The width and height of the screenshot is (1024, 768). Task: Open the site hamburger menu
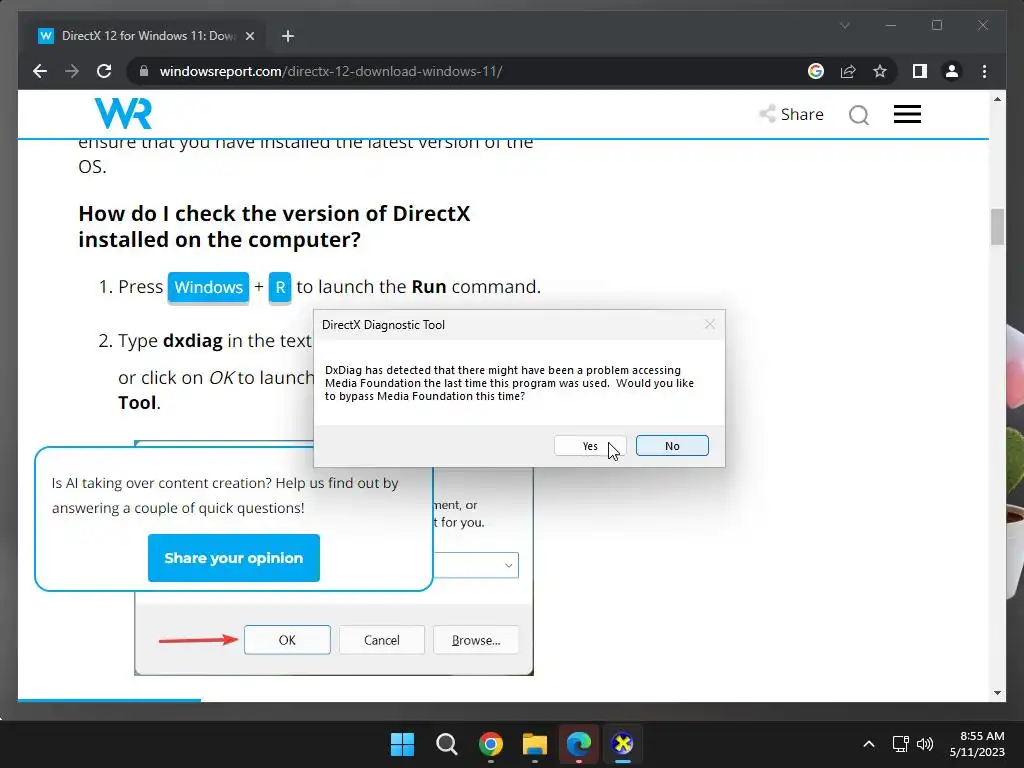[x=907, y=114]
